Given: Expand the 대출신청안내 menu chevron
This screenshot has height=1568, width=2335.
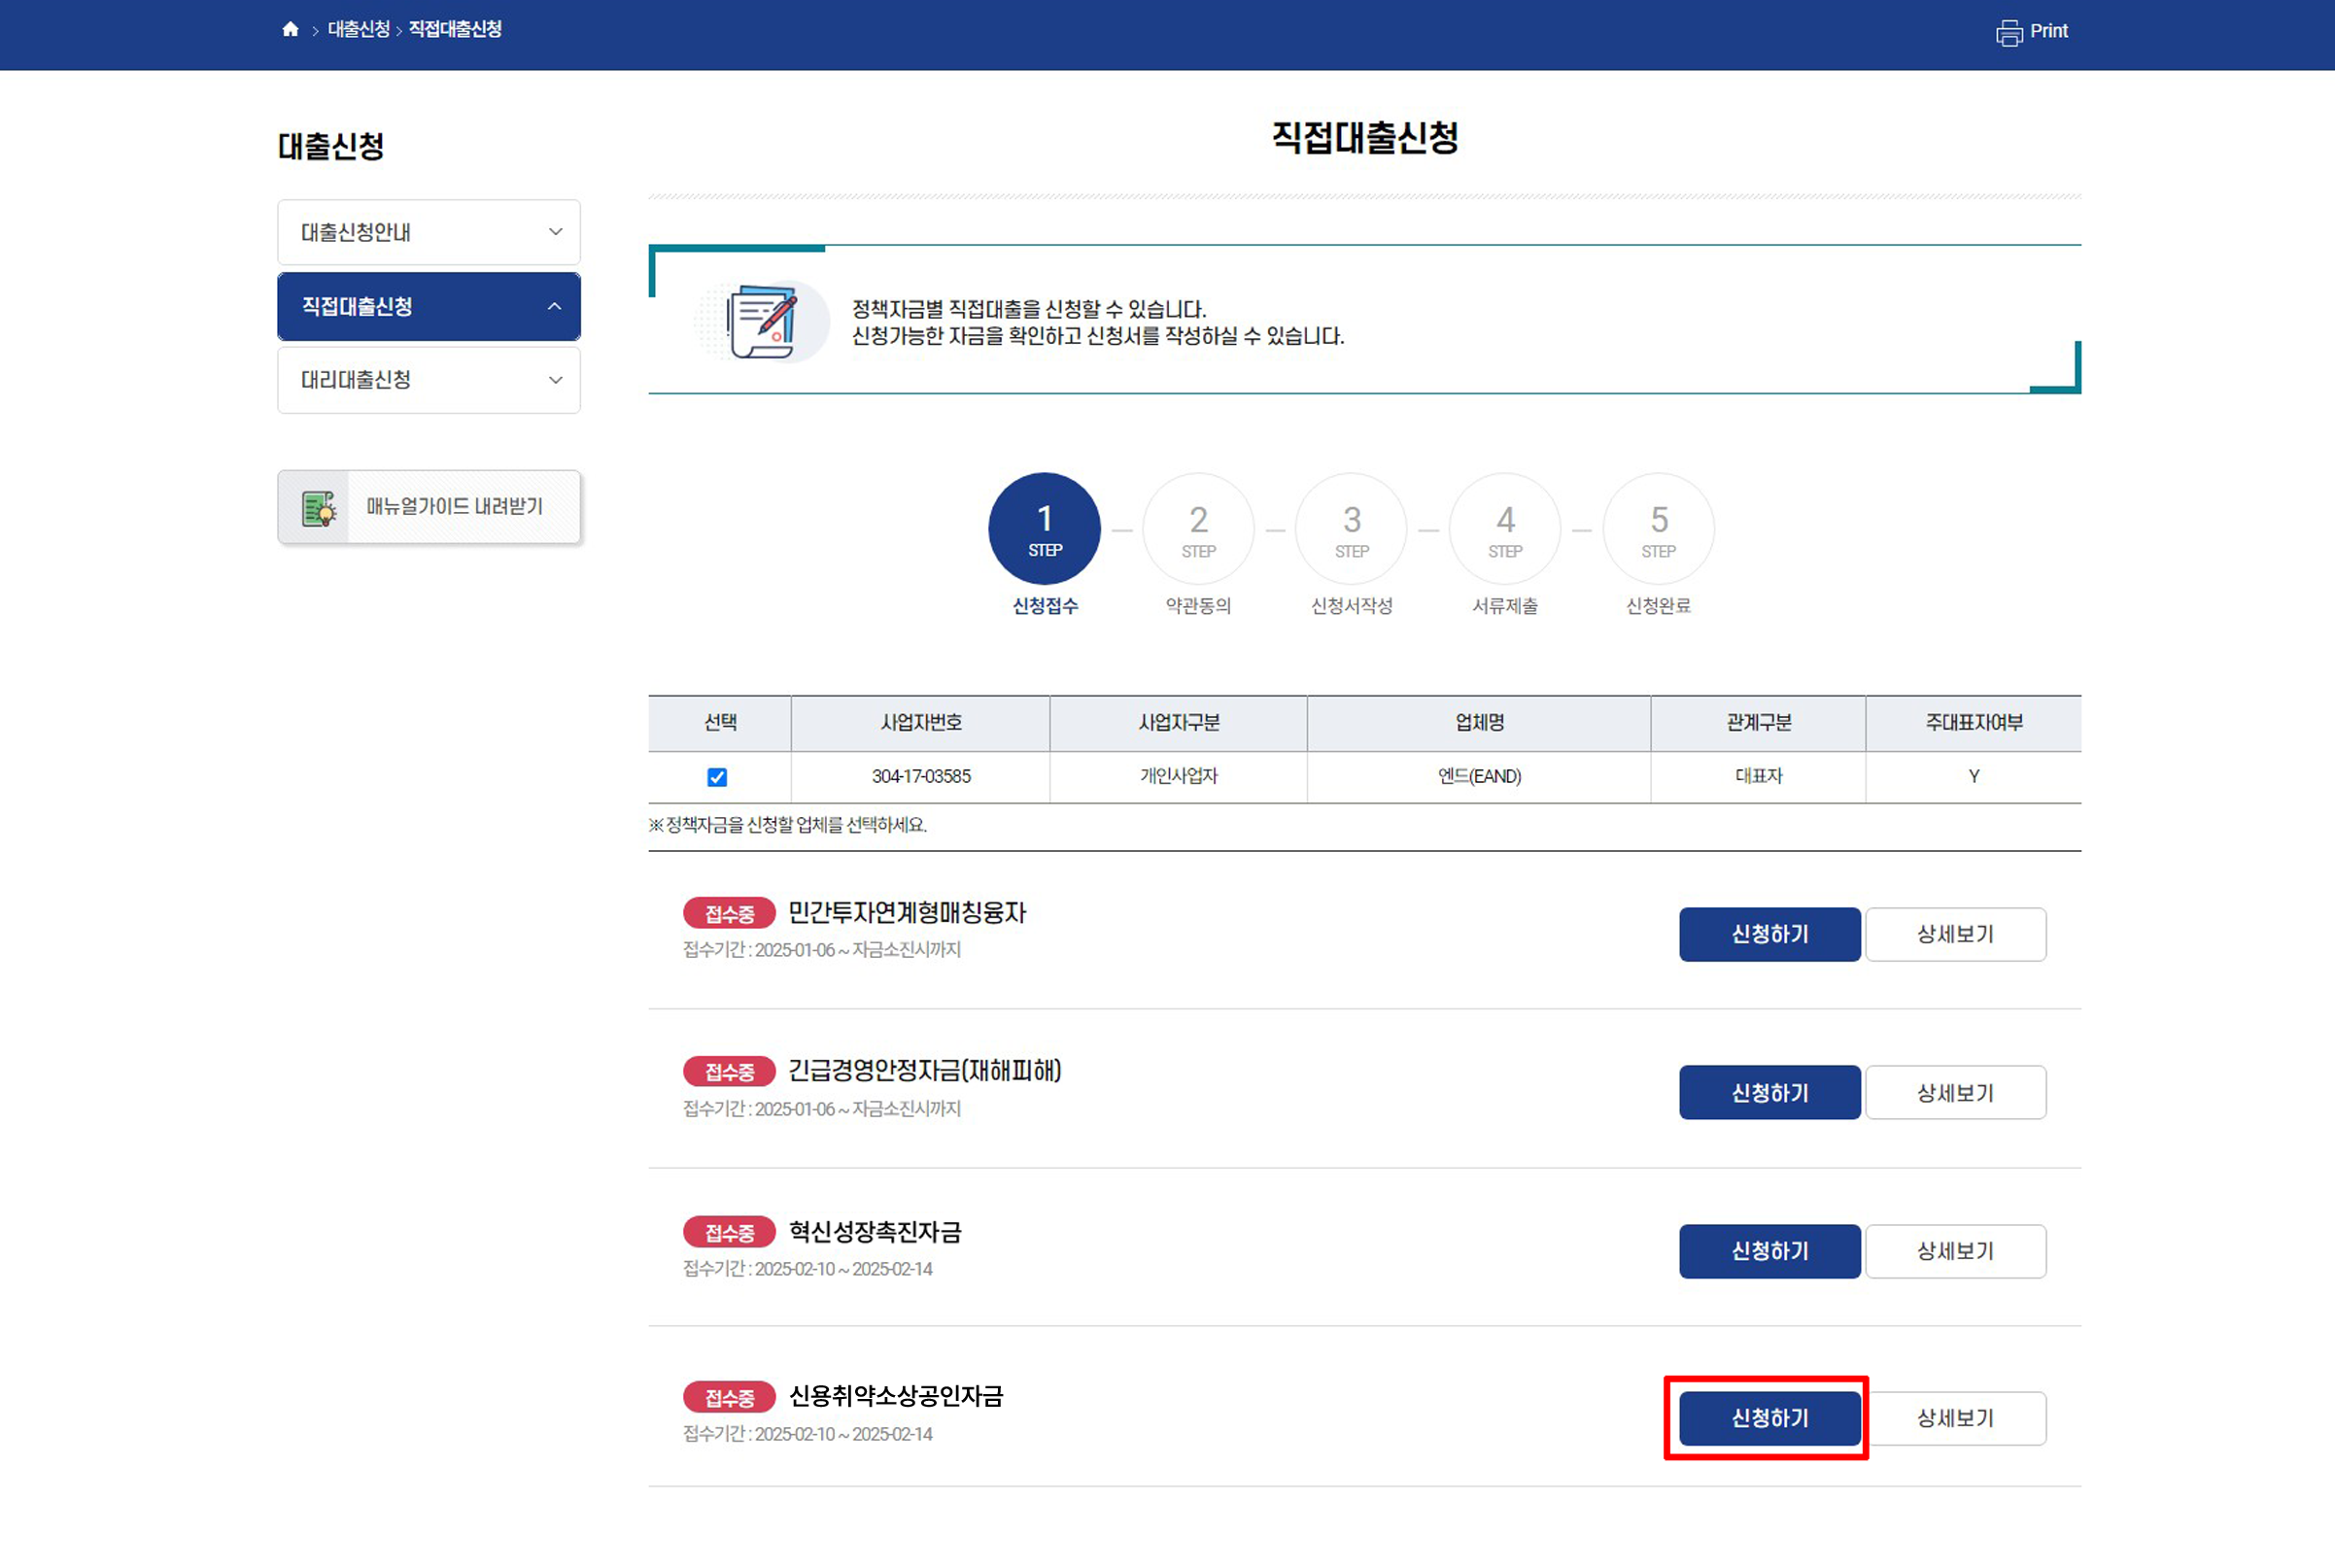Looking at the screenshot, I should (555, 232).
